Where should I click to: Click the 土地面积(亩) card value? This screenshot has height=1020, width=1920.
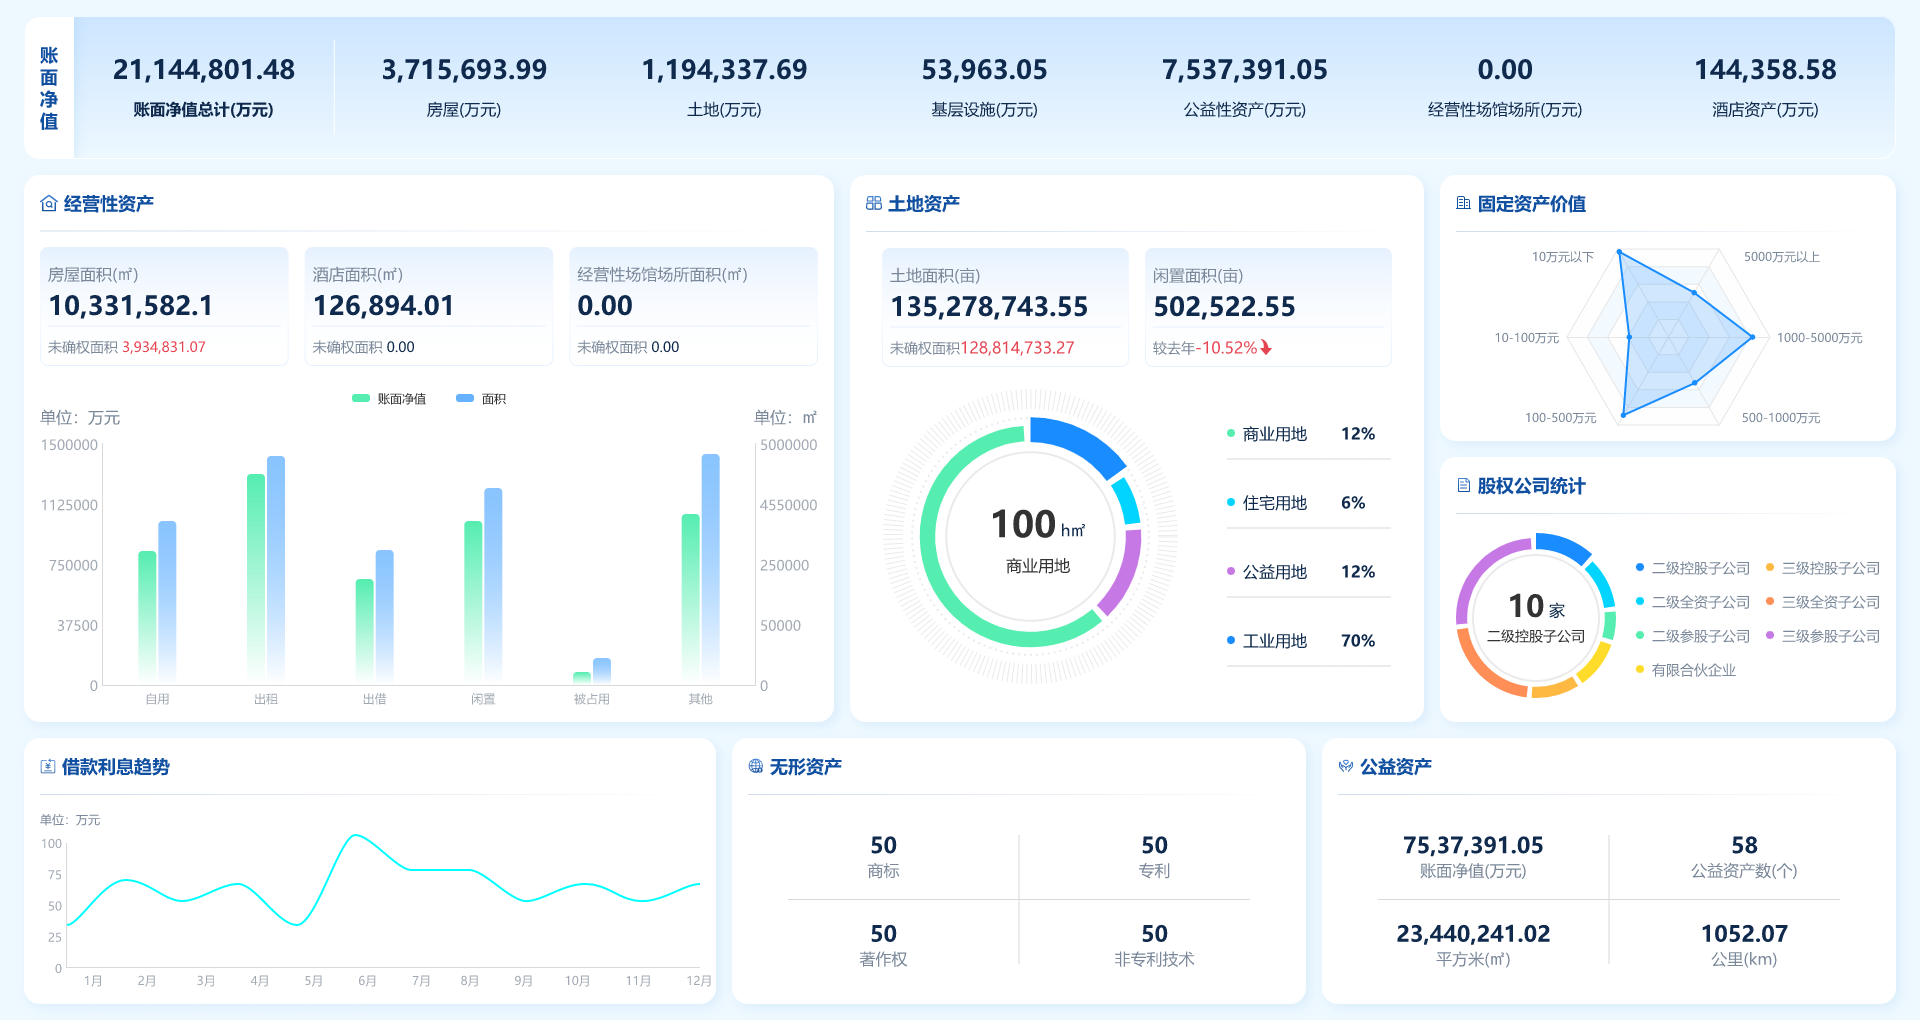[988, 307]
